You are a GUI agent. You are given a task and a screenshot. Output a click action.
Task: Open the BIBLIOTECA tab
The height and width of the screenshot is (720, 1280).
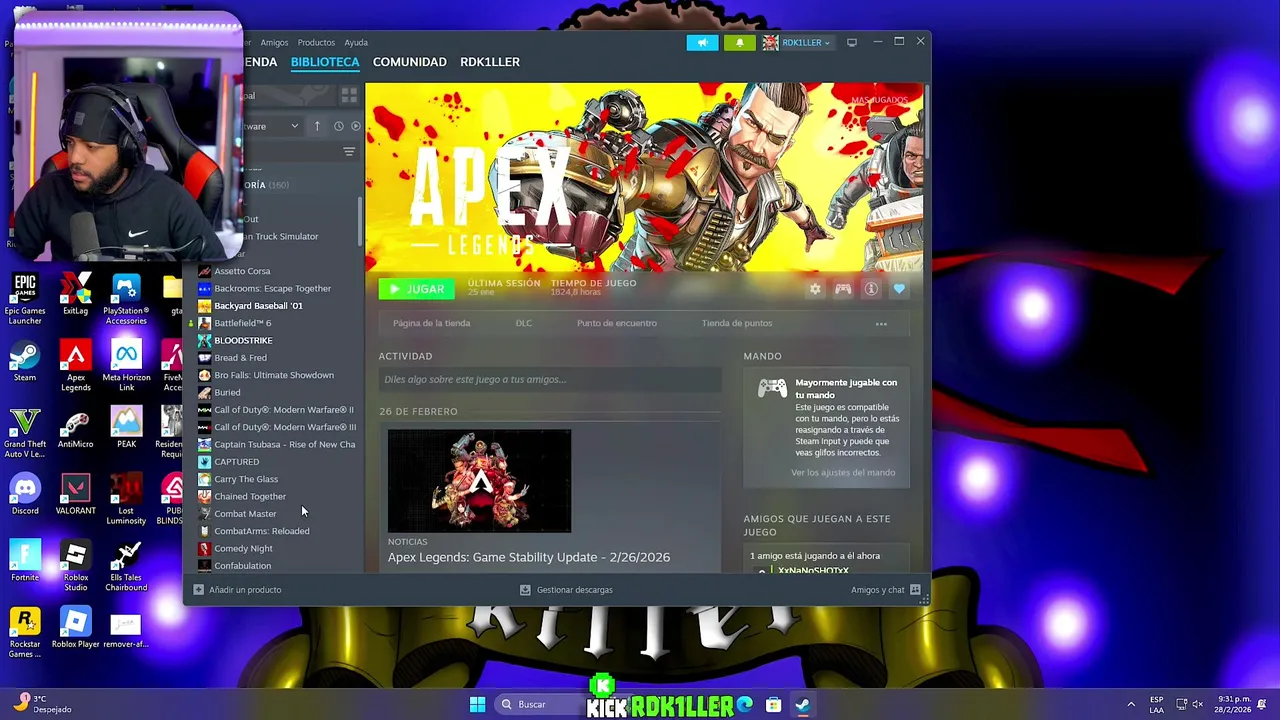click(325, 62)
